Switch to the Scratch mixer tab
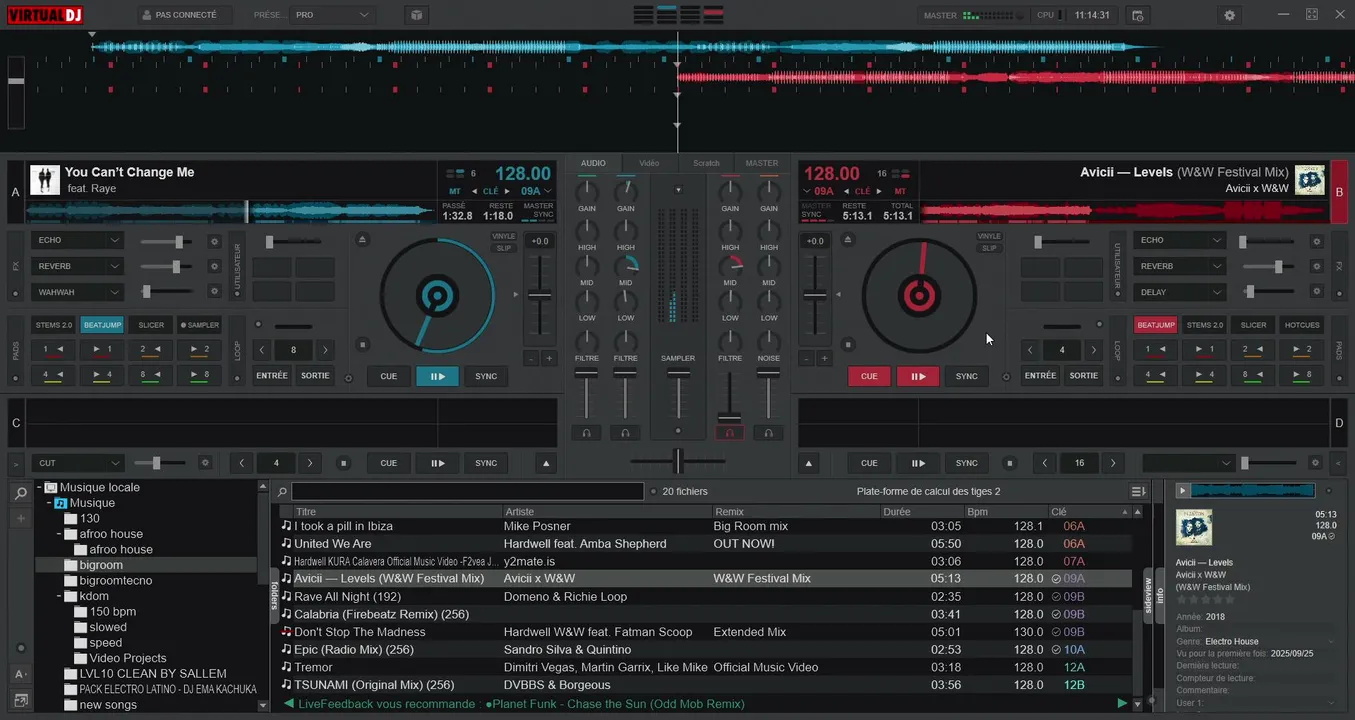This screenshot has height=720, width=1355. point(706,163)
